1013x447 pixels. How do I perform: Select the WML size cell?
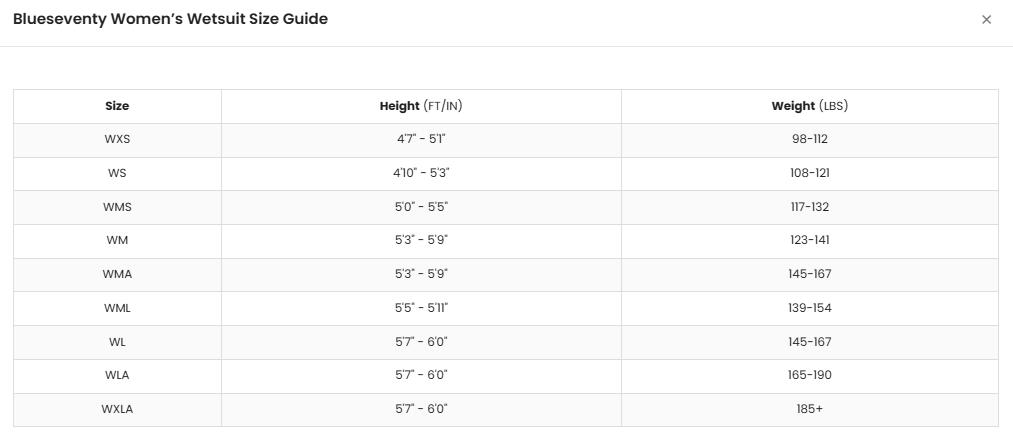click(x=117, y=308)
